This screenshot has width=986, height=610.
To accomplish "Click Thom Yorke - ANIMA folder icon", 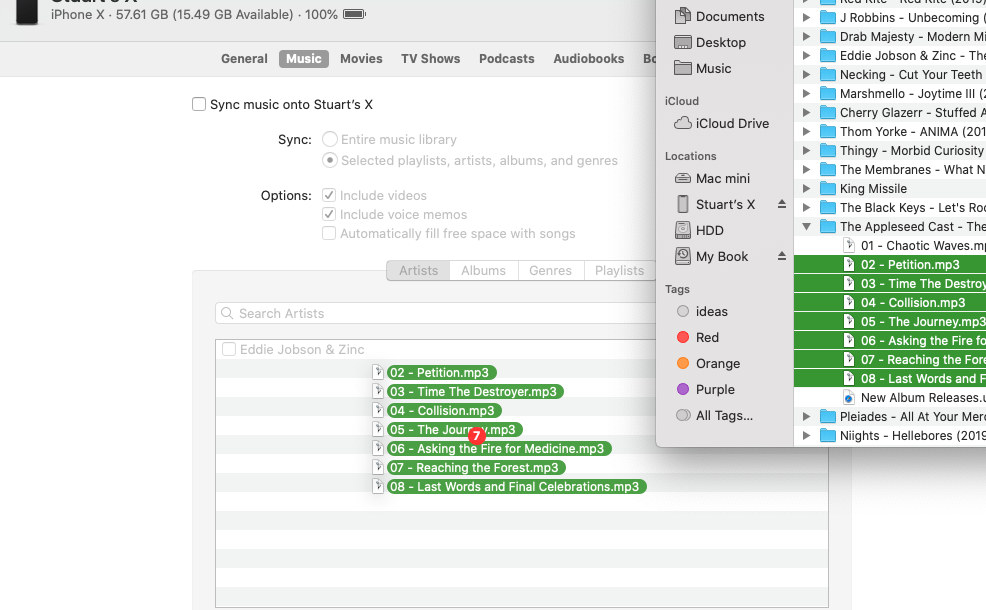I will [x=828, y=131].
